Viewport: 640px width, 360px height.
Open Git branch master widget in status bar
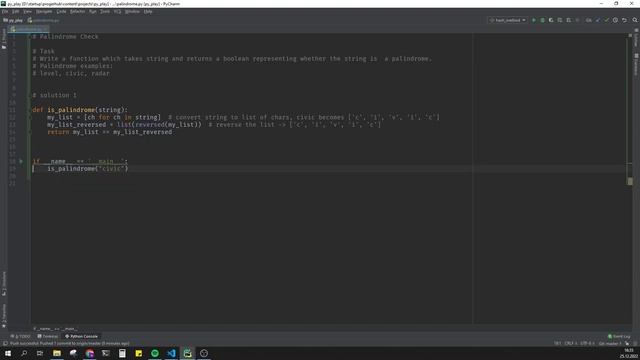(610, 344)
